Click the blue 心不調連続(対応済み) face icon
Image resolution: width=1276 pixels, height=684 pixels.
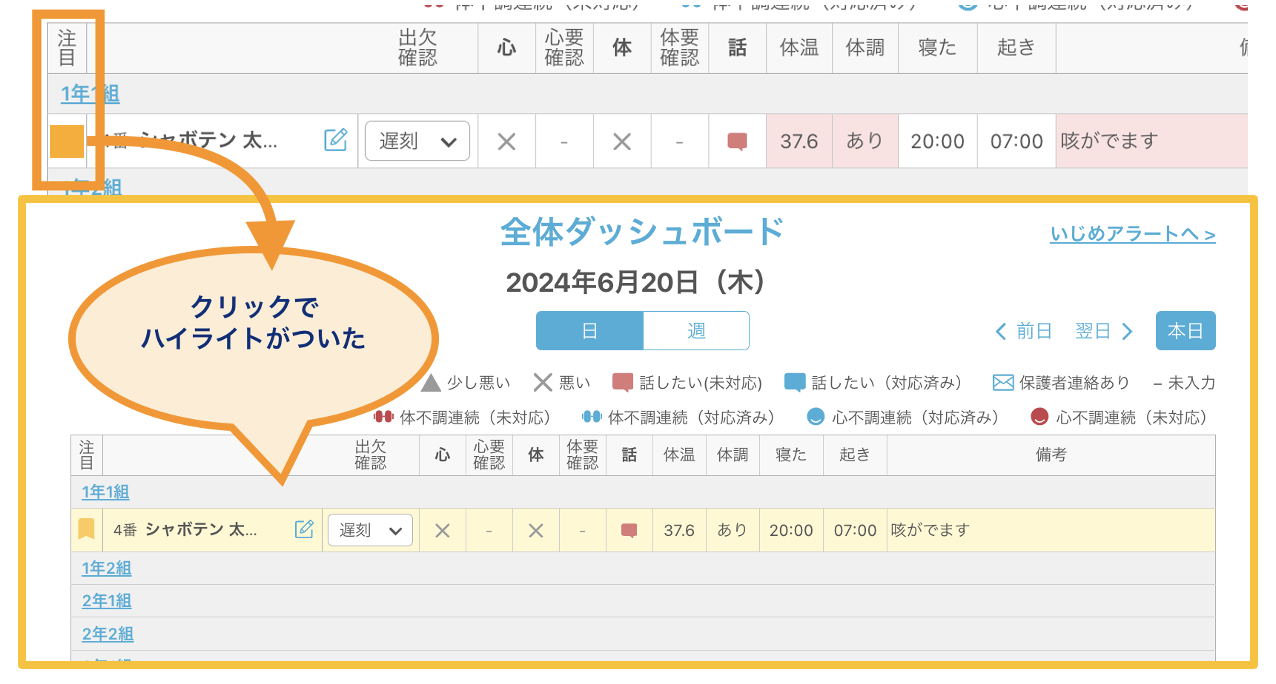(817, 417)
